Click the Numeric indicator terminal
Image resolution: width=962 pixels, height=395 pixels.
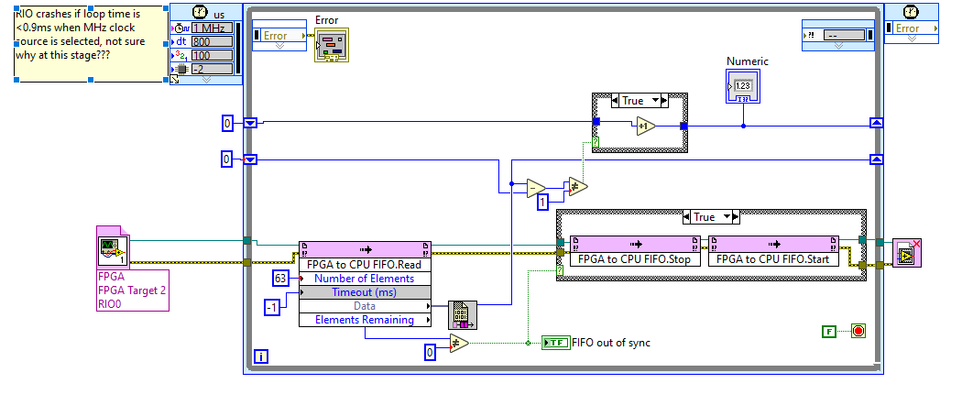[742, 86]
